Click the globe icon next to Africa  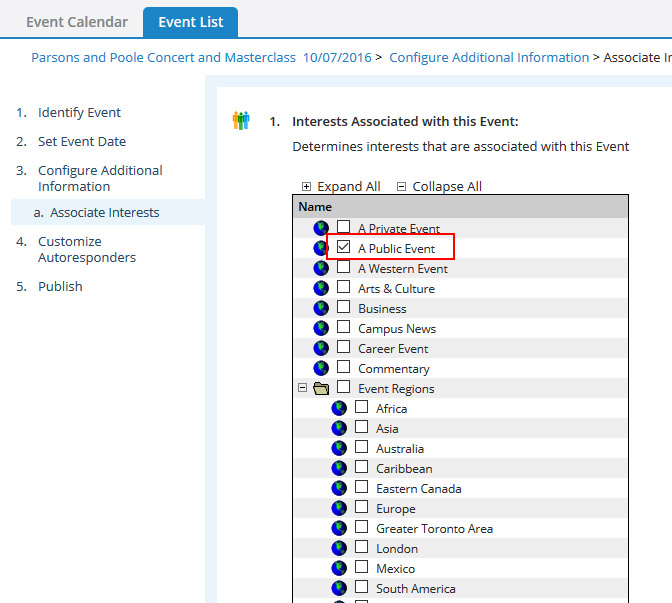pyautogui.click(x=339, y=408)
